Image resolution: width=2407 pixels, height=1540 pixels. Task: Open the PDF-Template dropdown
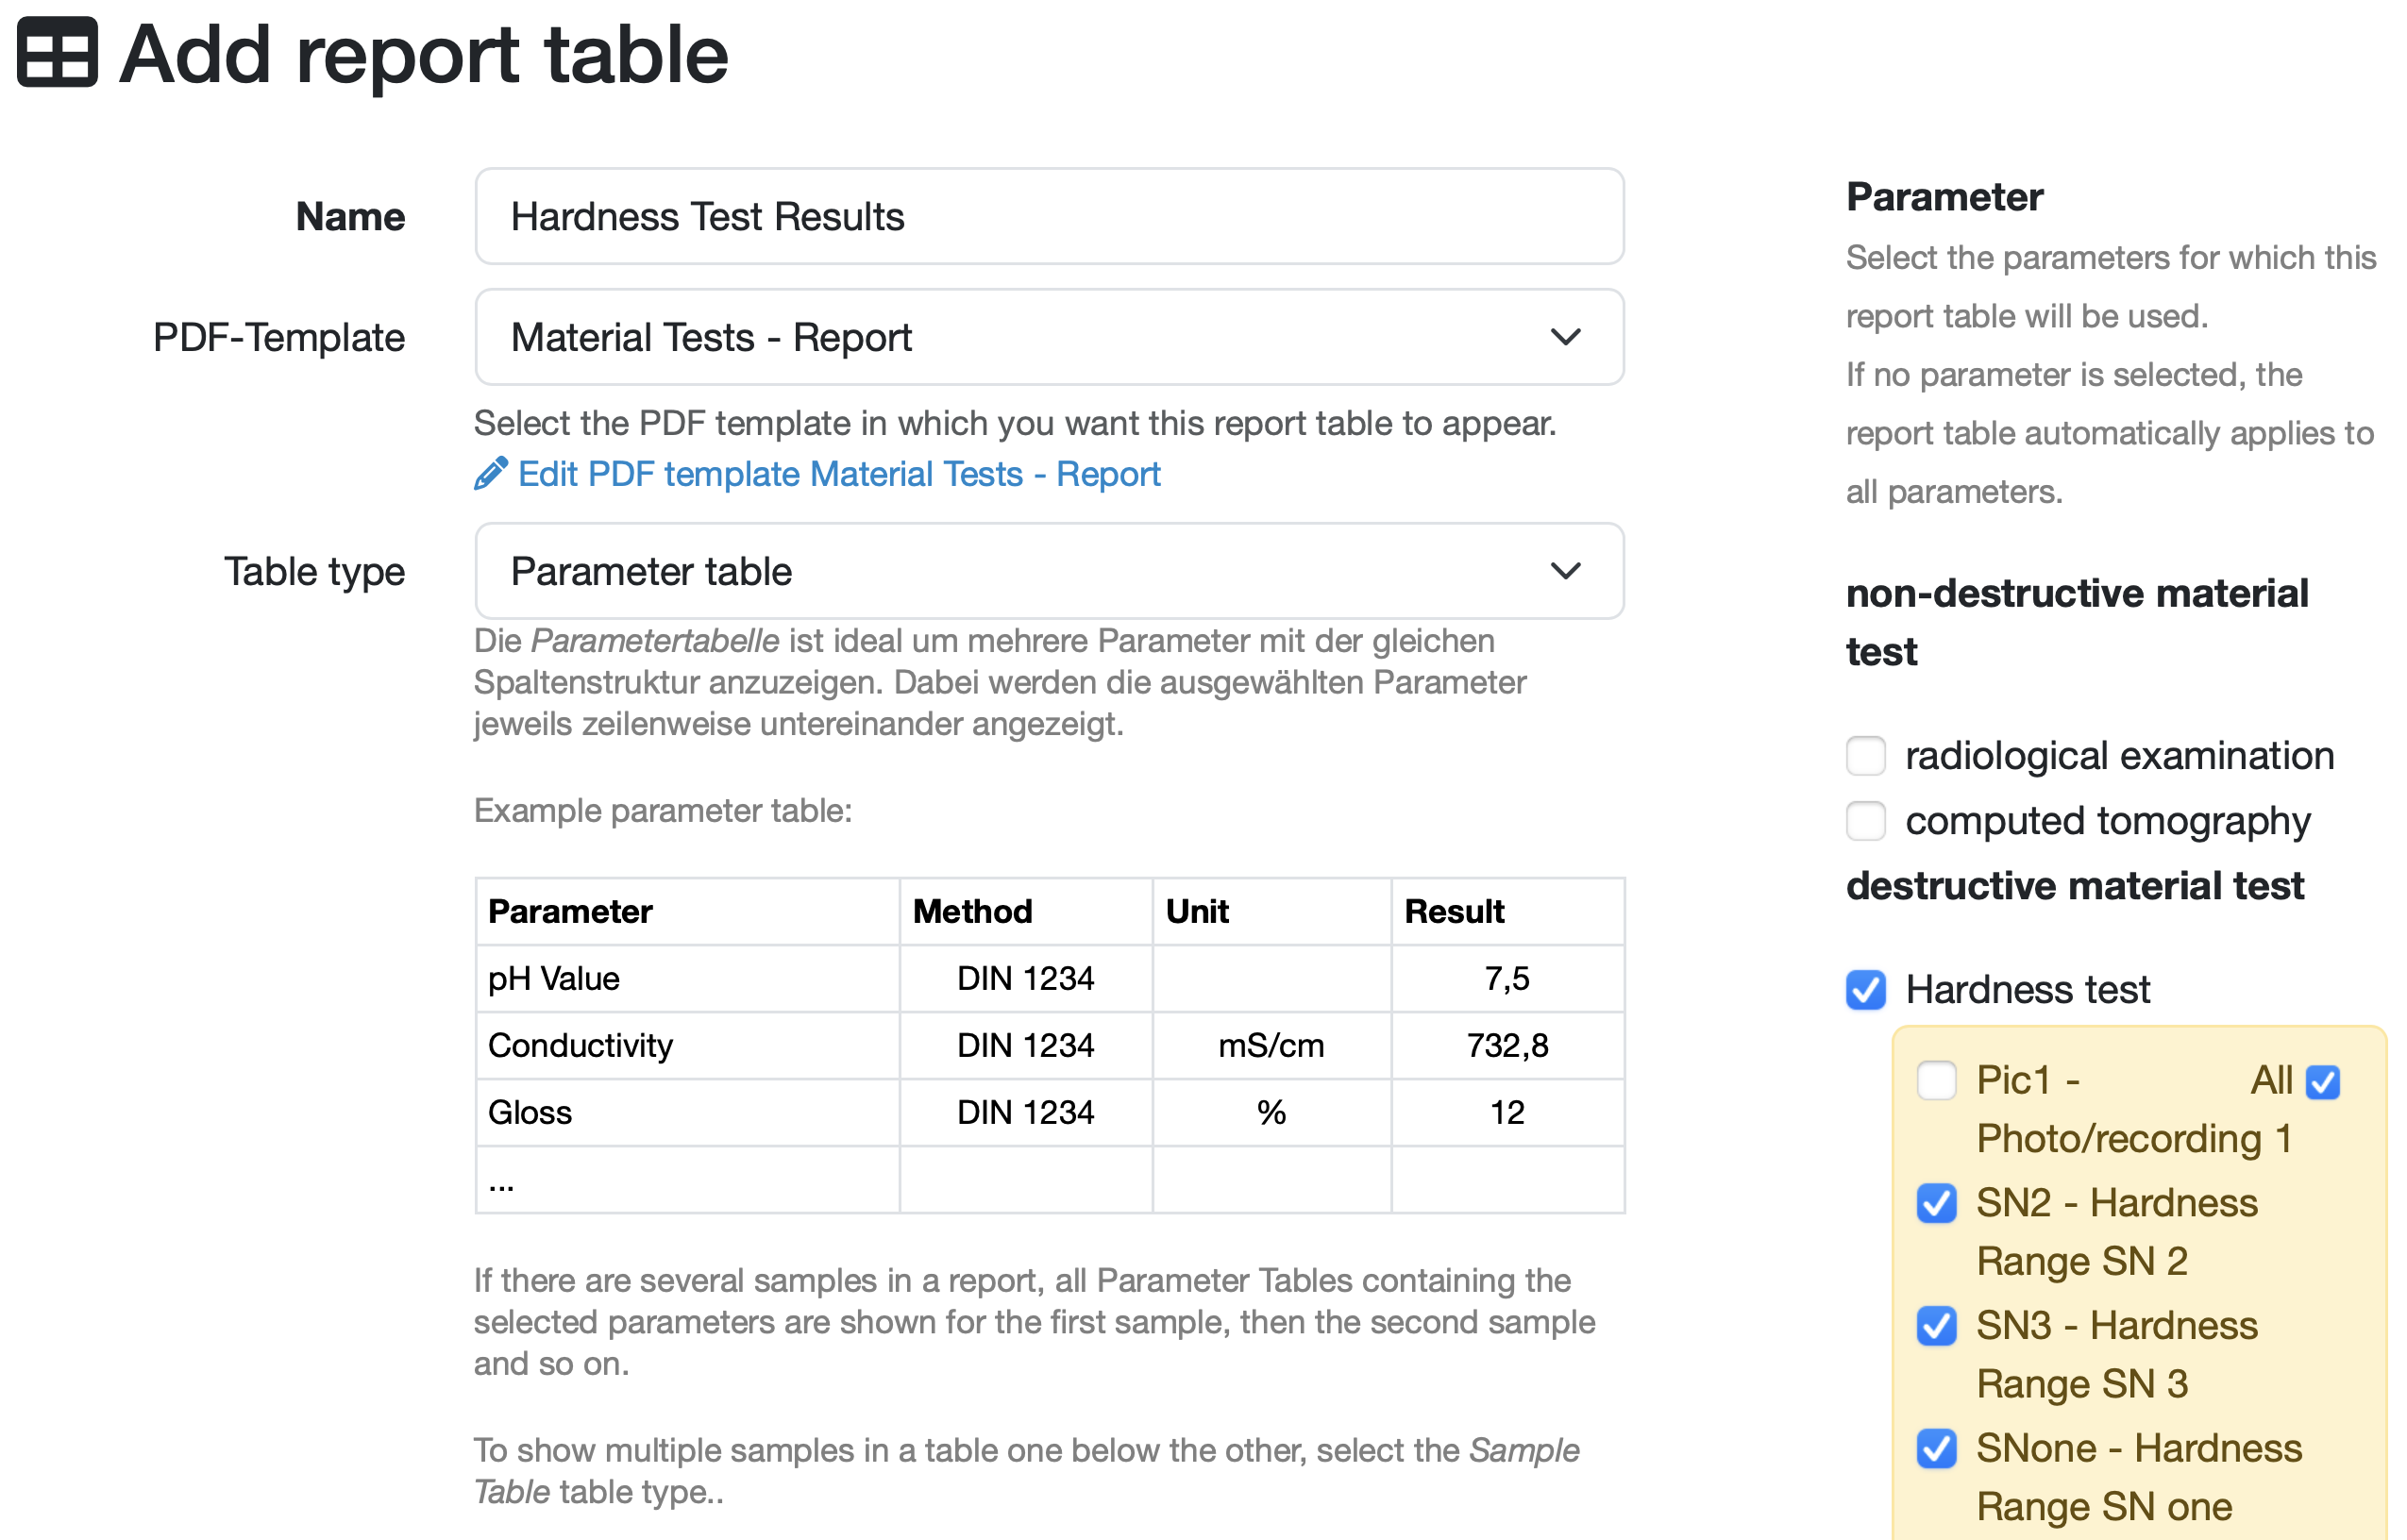point(1048,338)
